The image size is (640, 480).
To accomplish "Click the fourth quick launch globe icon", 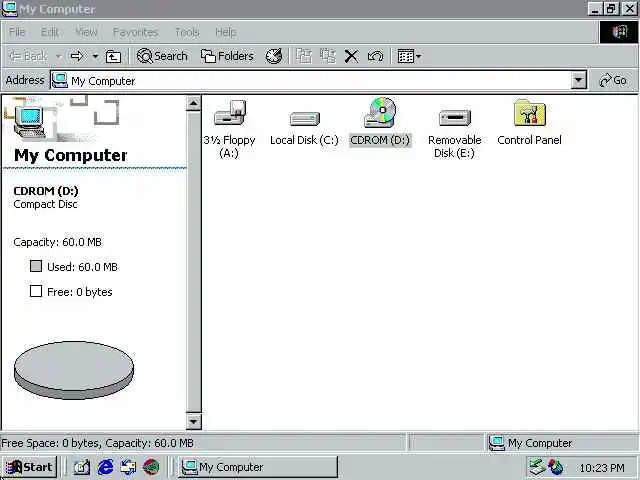I will click(x=151, y=467).
